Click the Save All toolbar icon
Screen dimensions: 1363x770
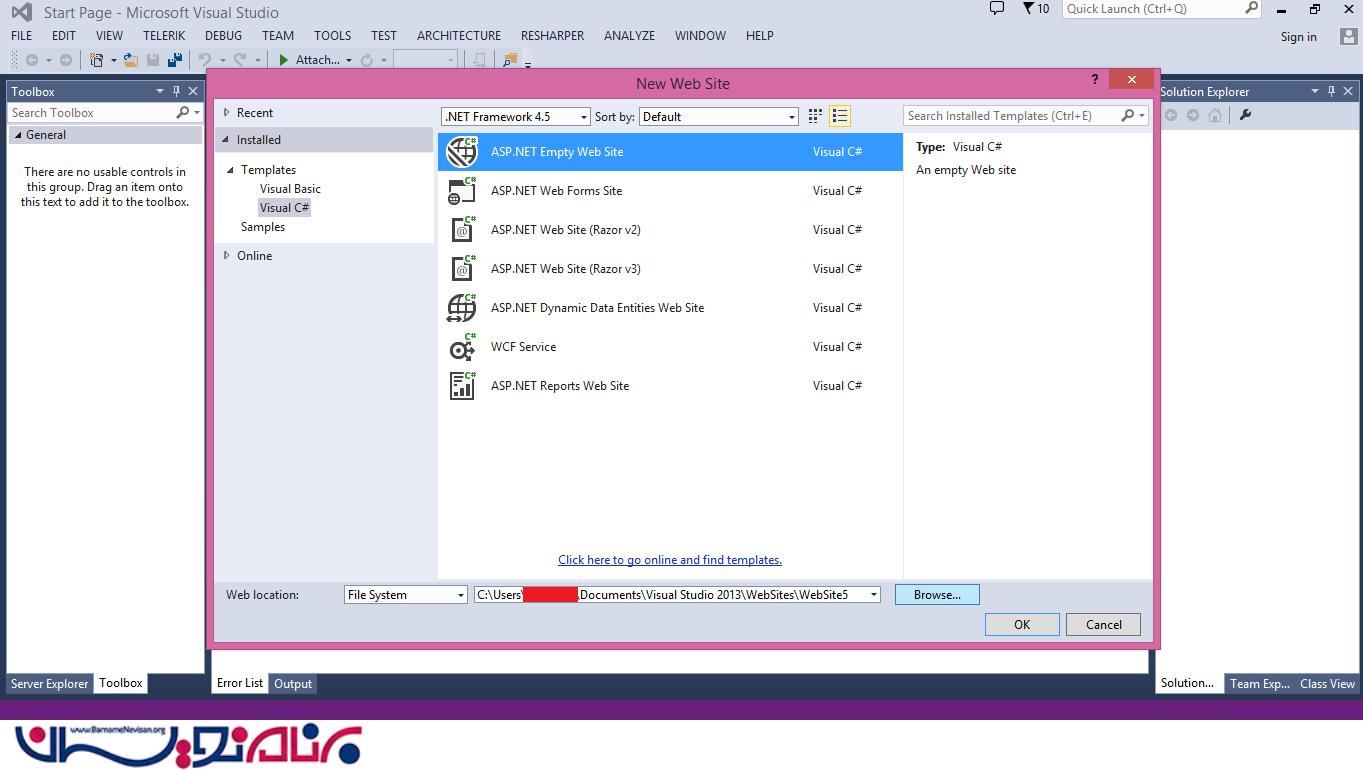tap(175, 60)
